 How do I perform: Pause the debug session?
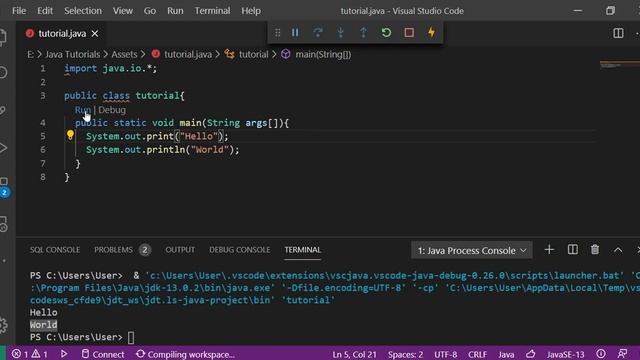(295, 33)
